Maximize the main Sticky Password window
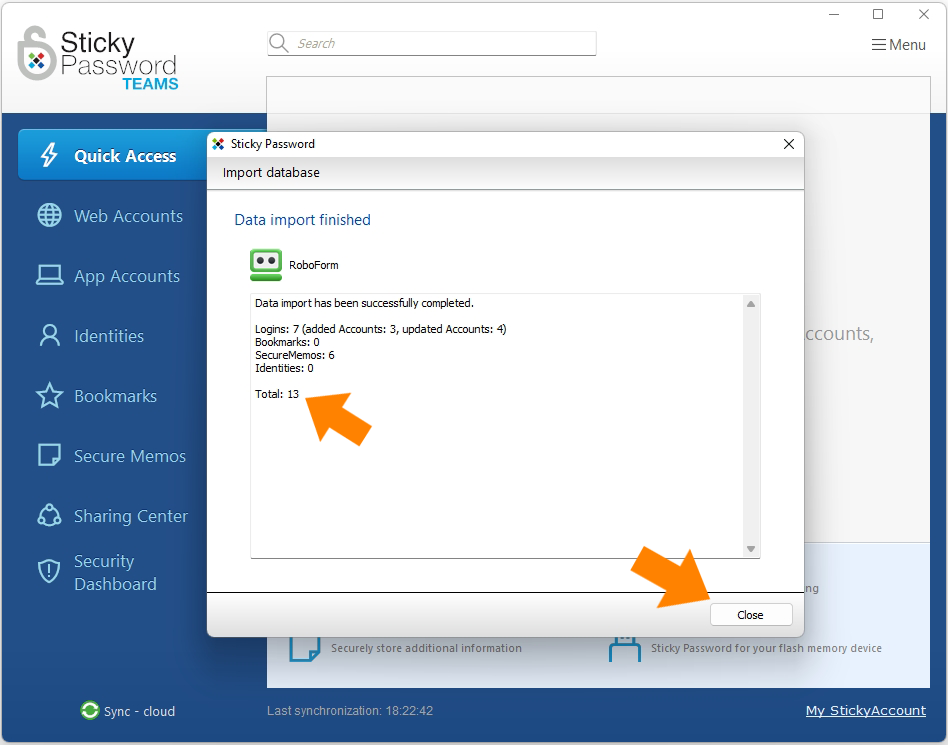The height and width of the screenshot is (745, 948). (878, 14)
